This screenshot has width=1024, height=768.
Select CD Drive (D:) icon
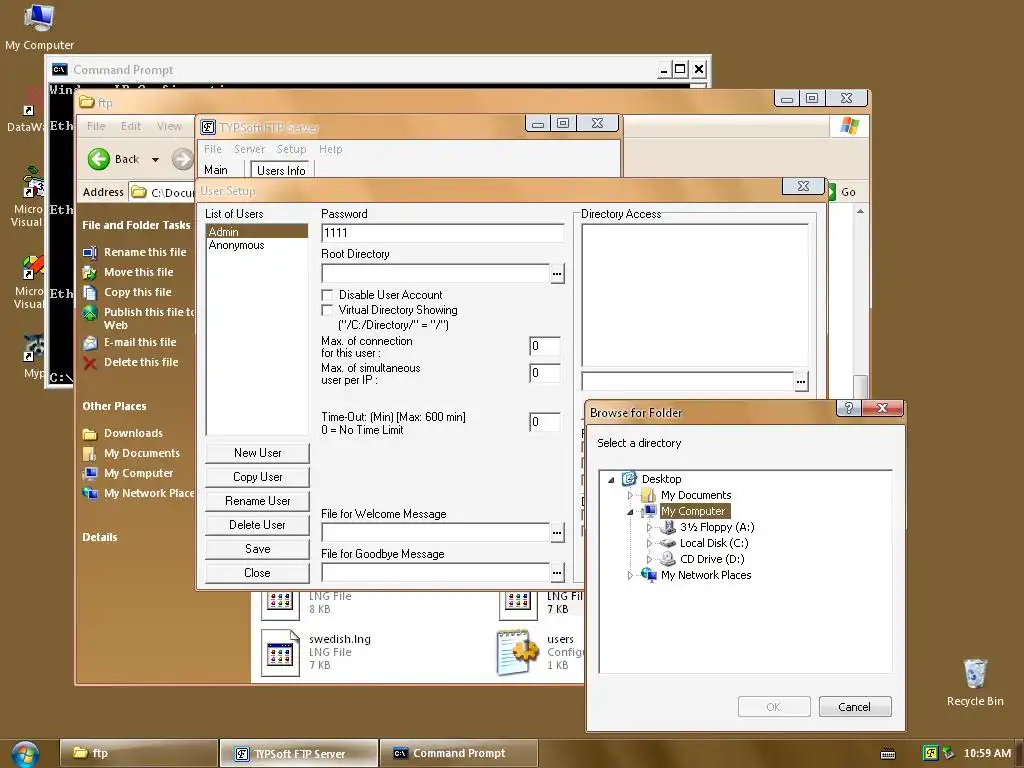click(667, 559)
